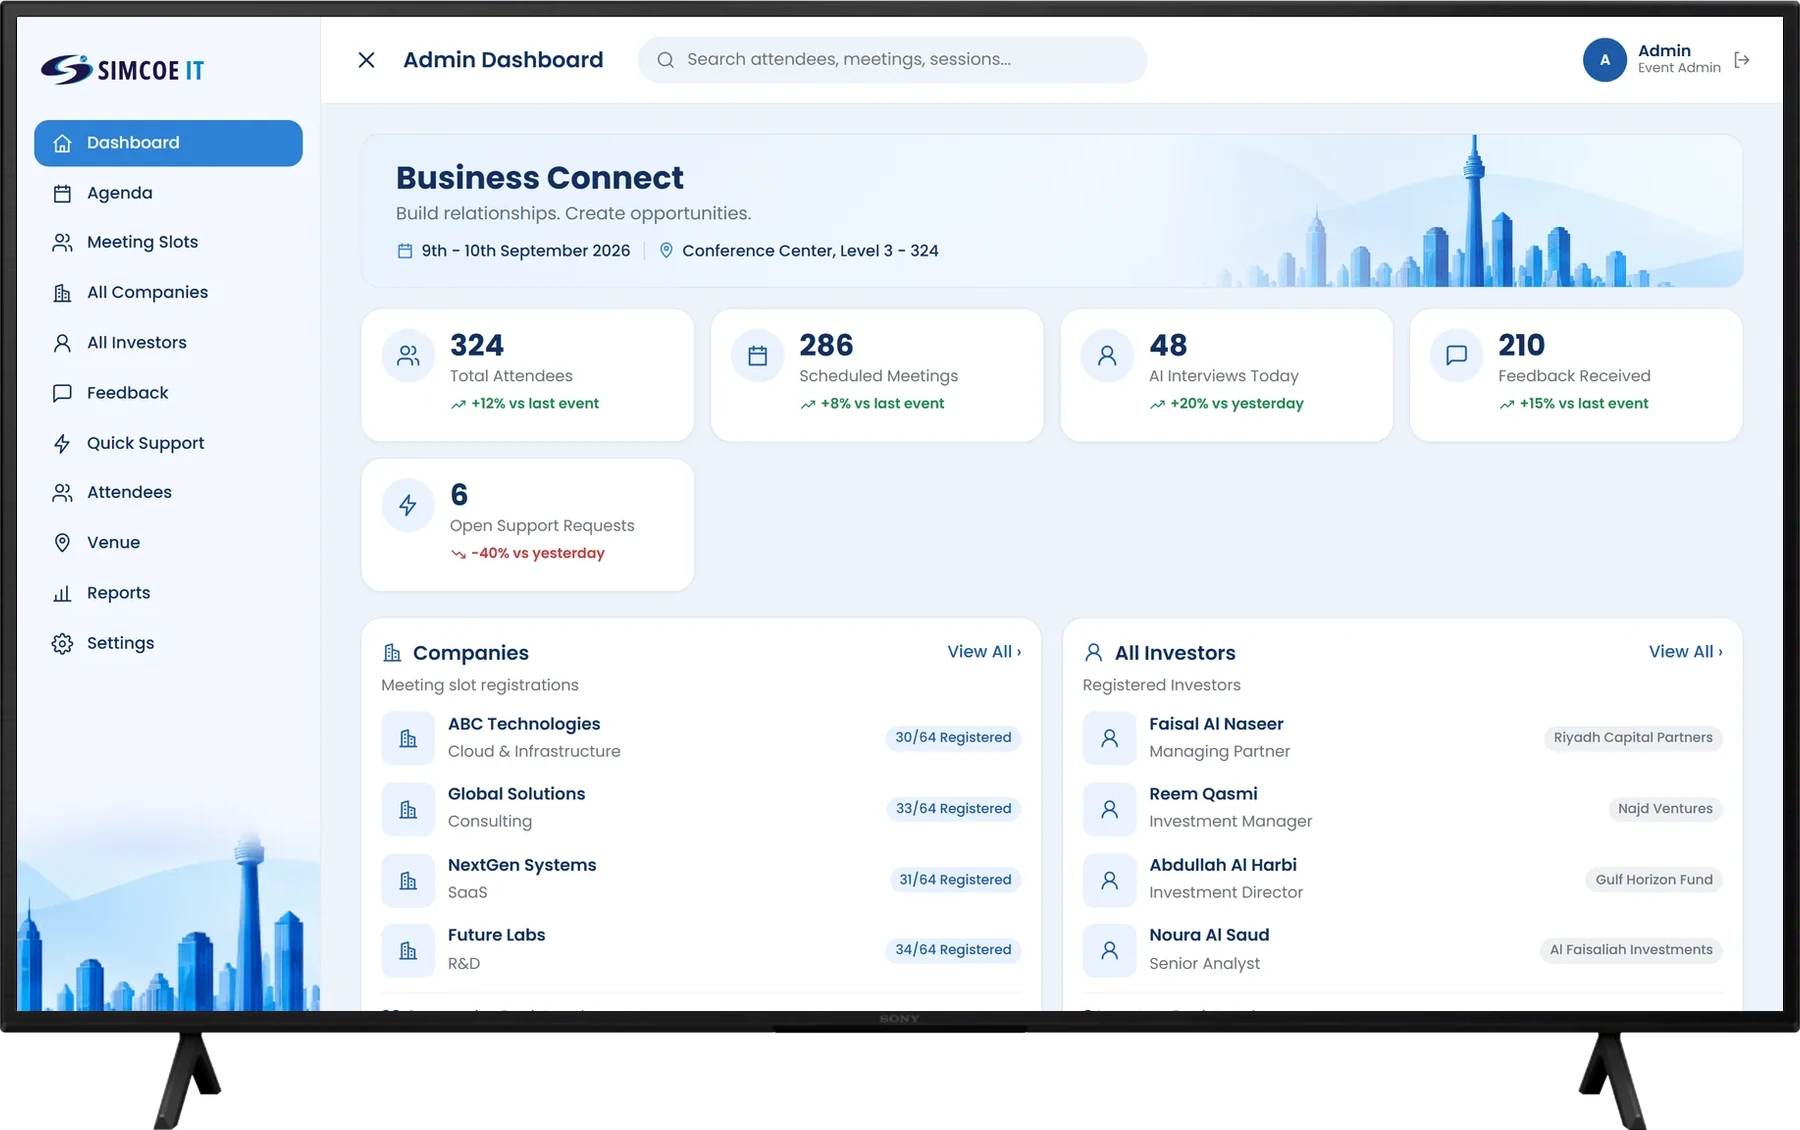Click the 34/64 Registered badge
1800x1130 pixels.
click(x=953, y=950)
